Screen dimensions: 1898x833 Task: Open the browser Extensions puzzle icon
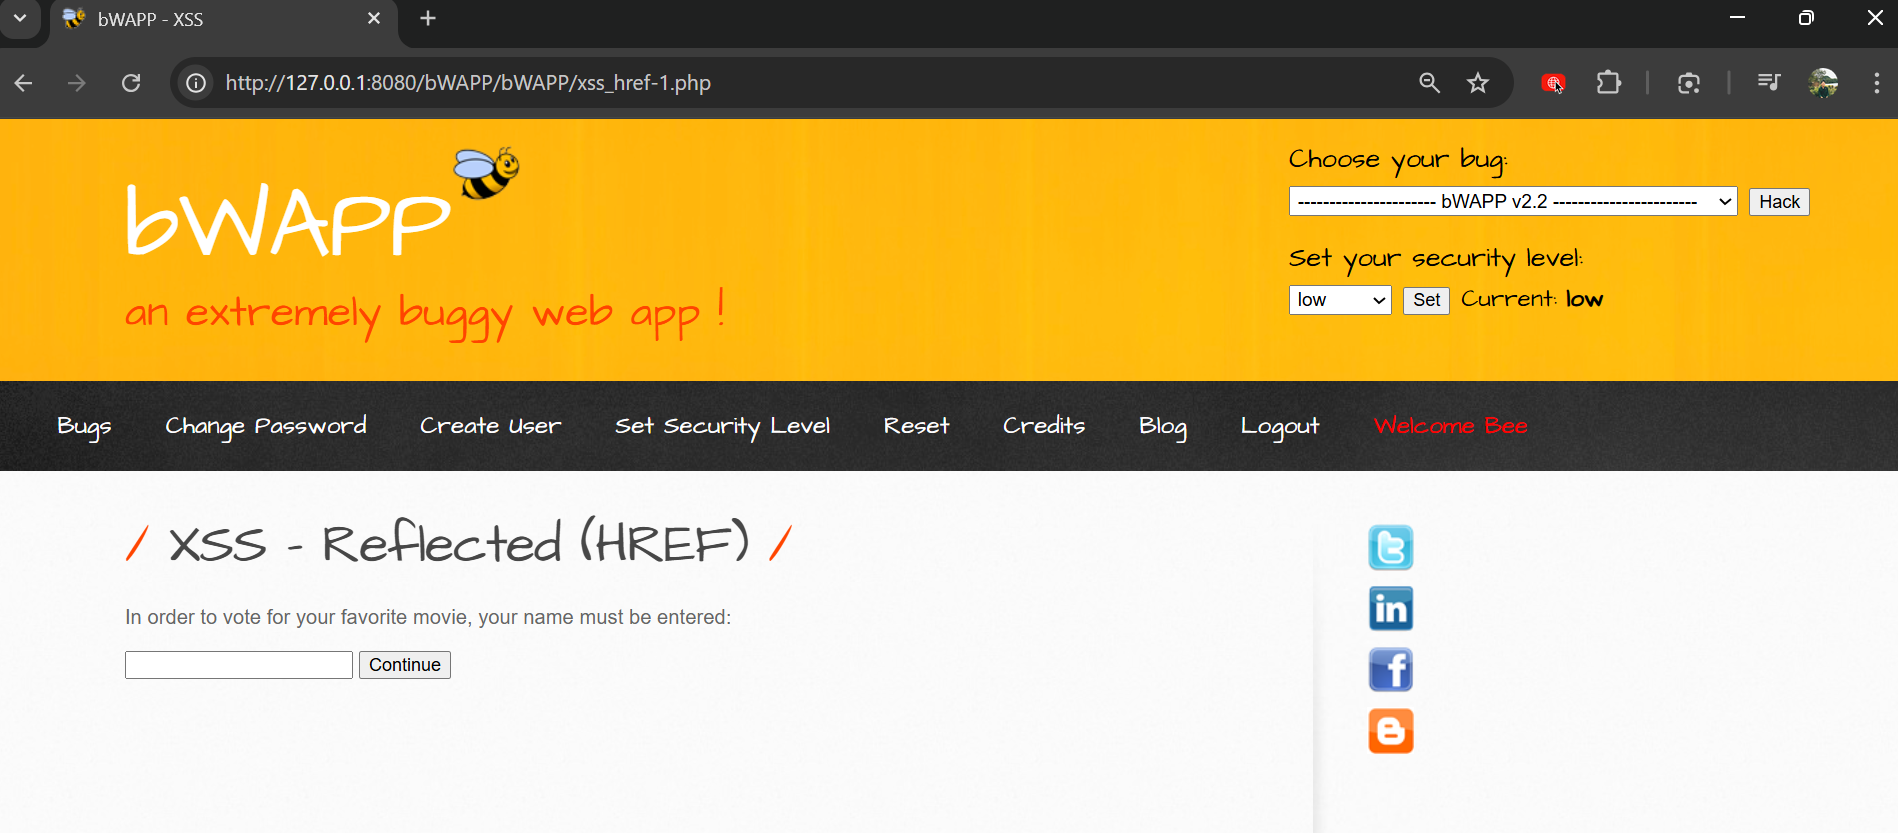tap(1608, 83)
